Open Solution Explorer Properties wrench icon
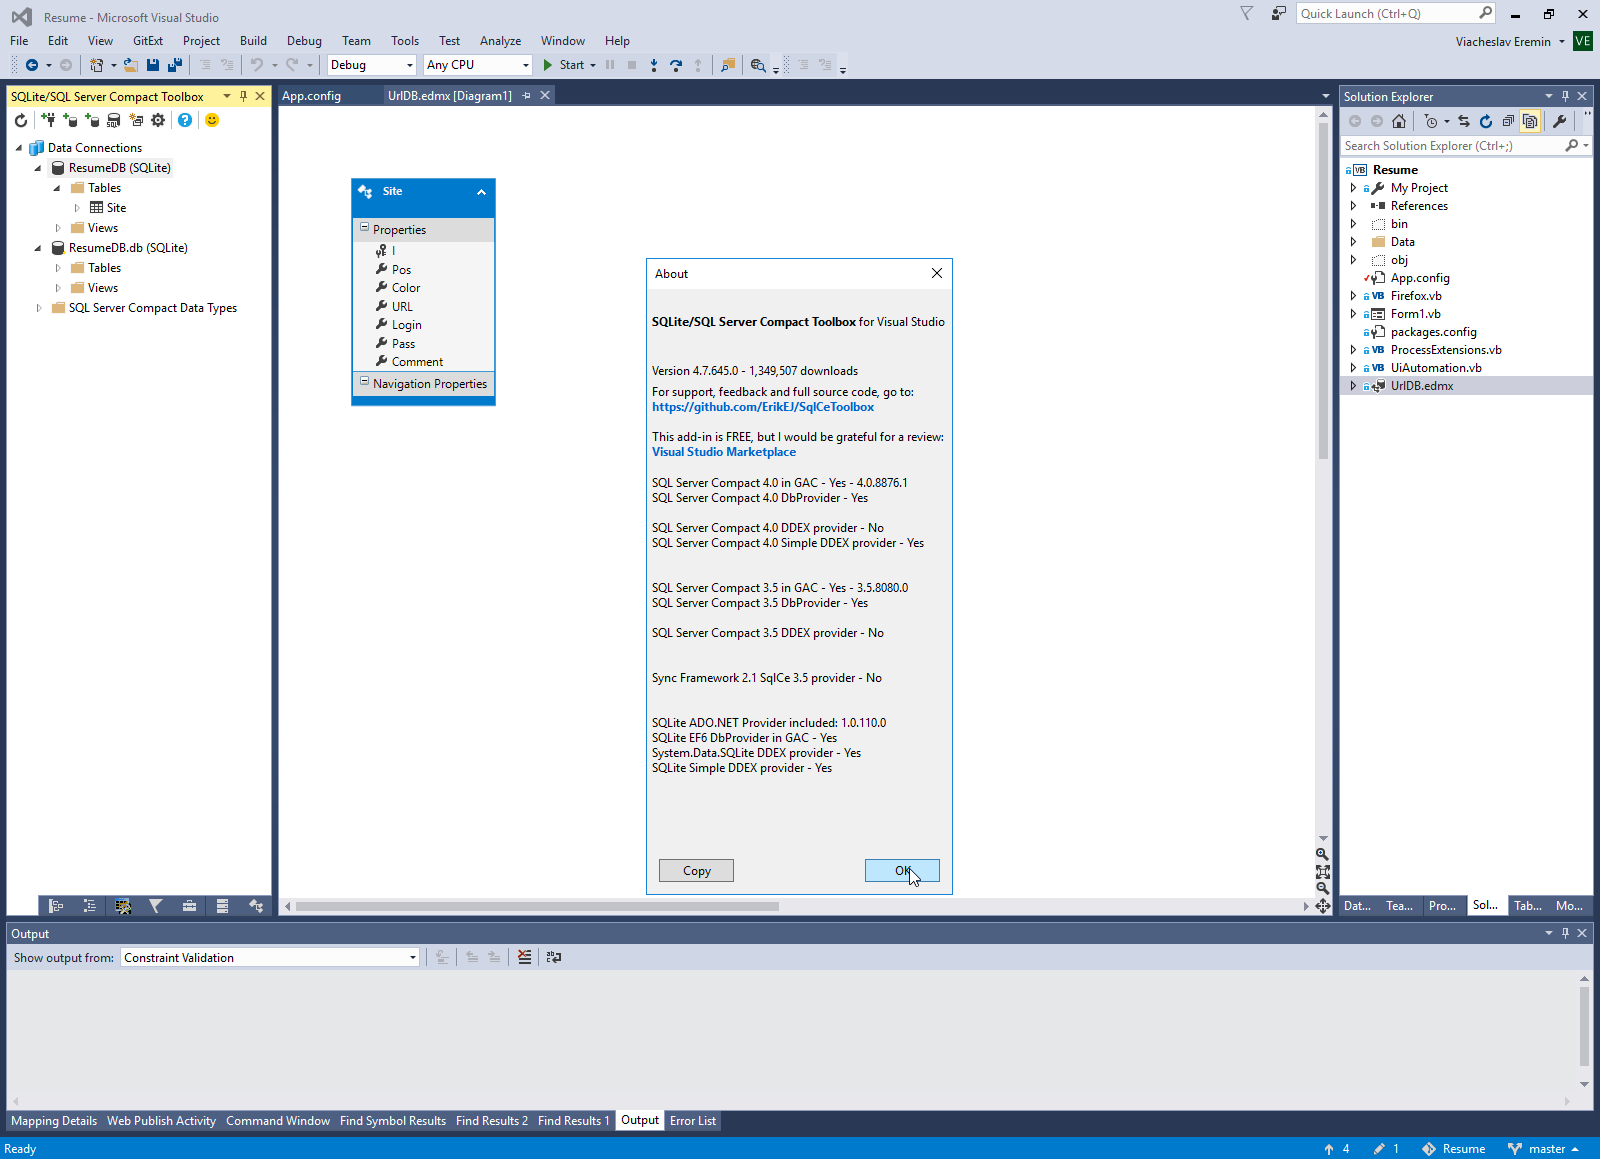Screen dimensions: 1600x1159 1560,121
